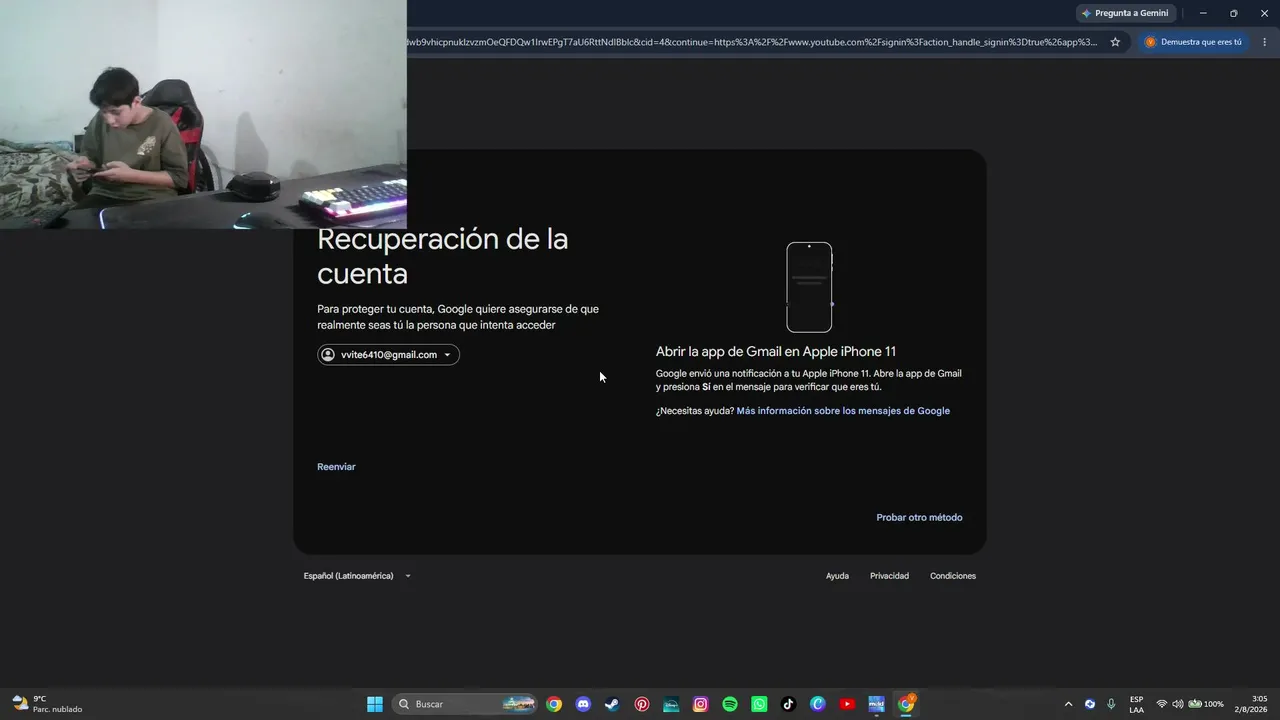Open Wi-Fi network settings in tray
The width and height of the screenshot is (1280, 720).
(x=1162, y=704)
